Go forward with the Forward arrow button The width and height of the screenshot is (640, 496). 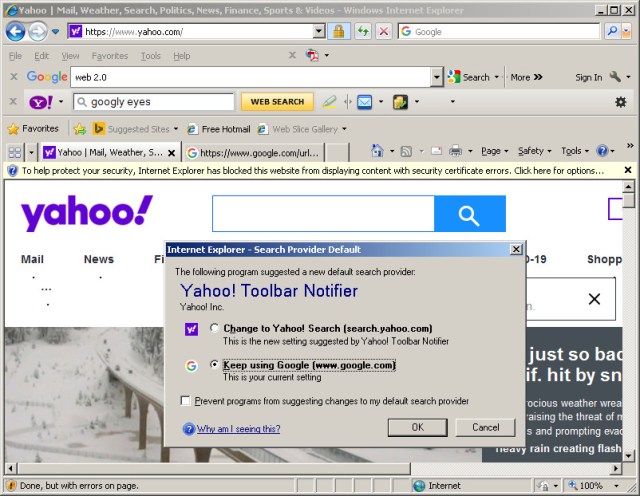(x=38, y=31)
